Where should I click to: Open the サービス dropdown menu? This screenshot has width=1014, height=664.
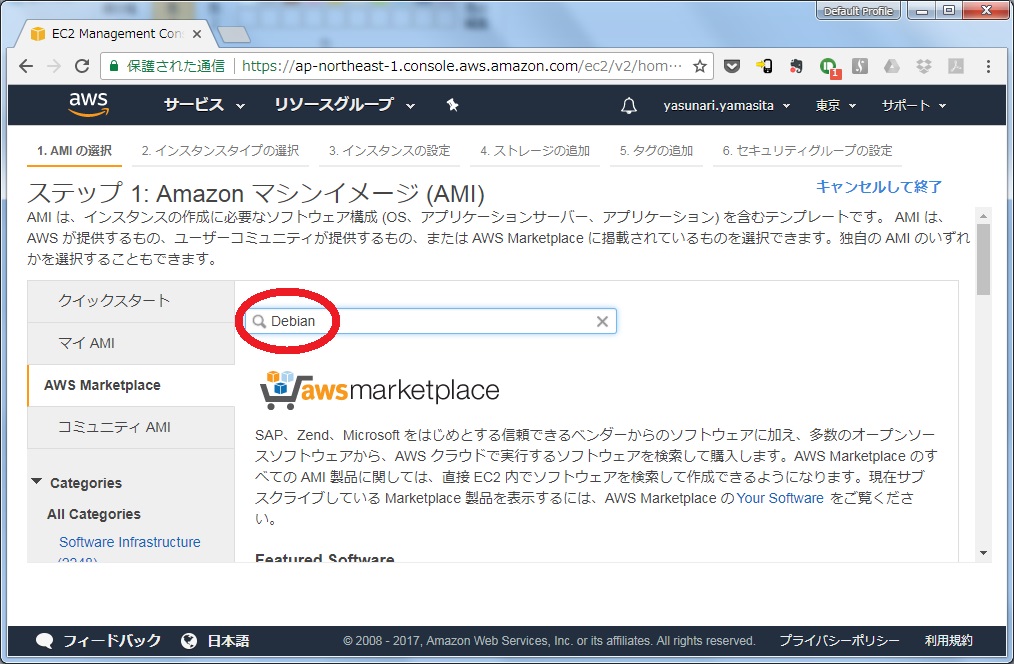point(204,105)
